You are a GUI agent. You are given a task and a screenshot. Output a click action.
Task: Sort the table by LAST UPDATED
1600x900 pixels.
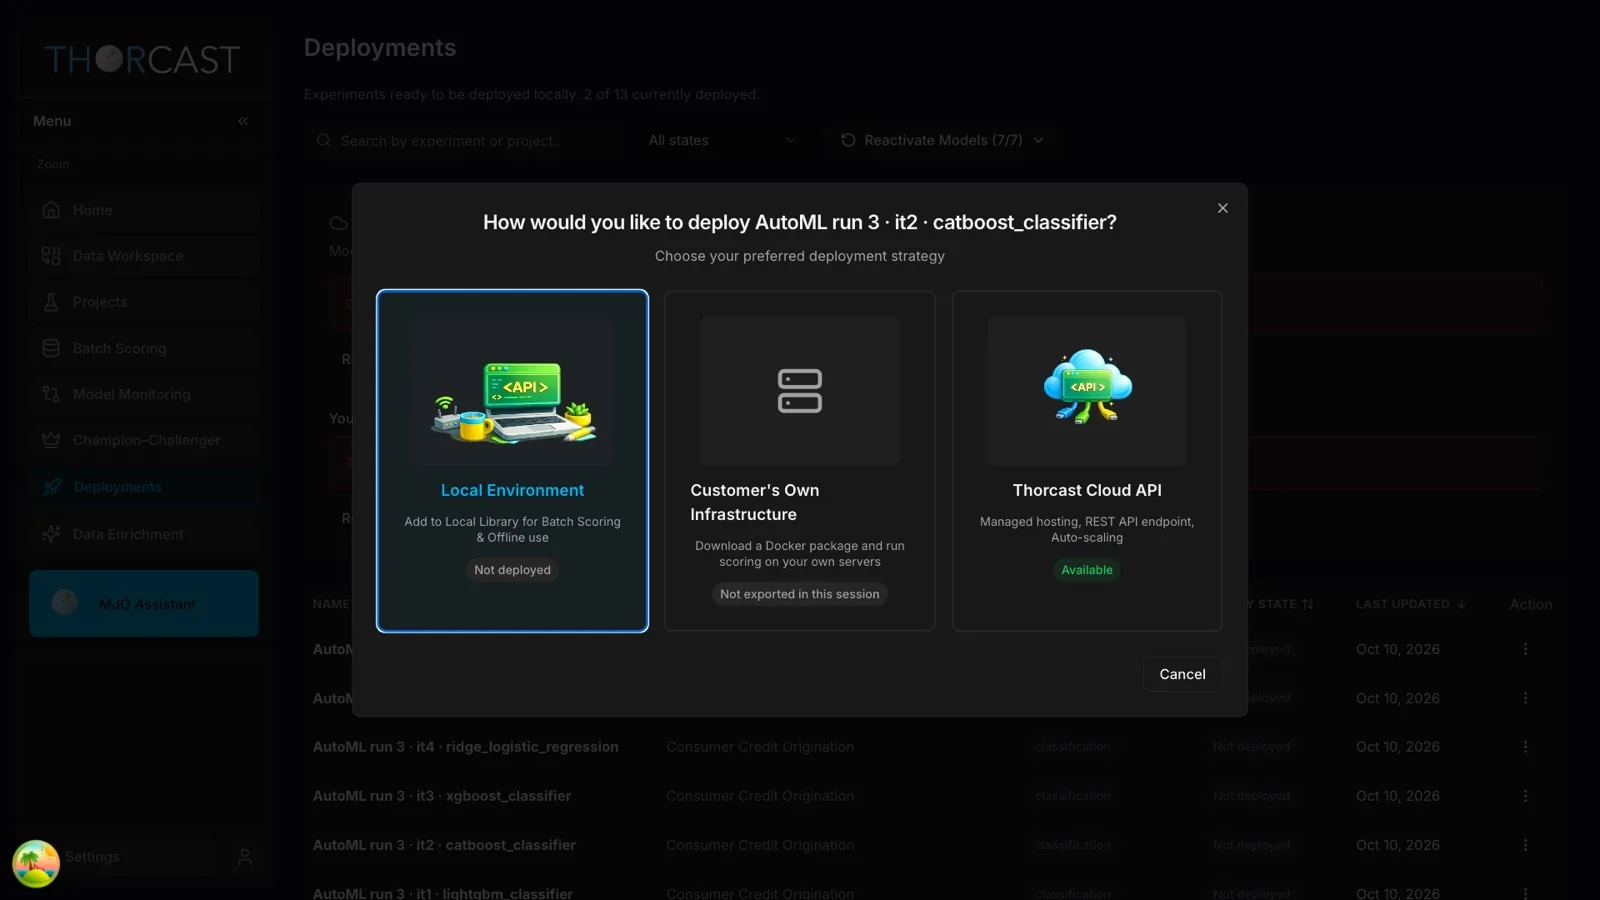click(1411, 604)
